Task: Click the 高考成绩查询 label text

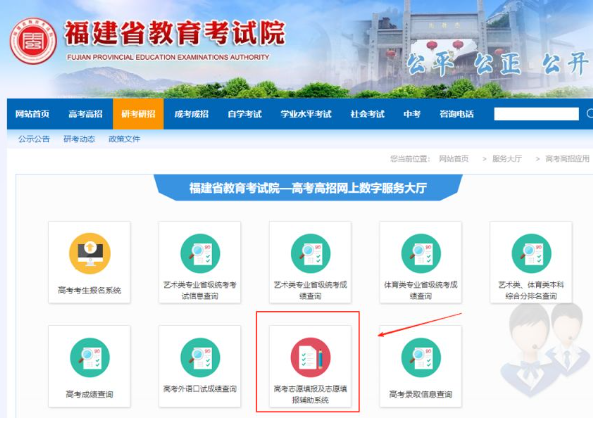Action: point(90,394)
